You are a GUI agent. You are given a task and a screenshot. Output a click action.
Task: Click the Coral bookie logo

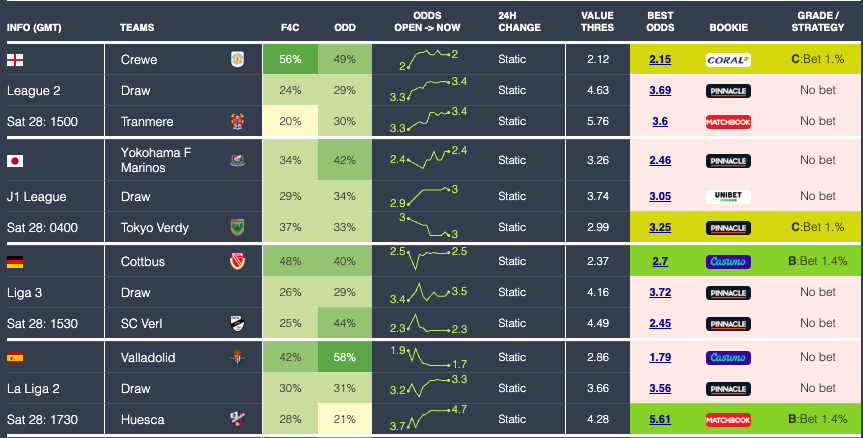[728, 60]
